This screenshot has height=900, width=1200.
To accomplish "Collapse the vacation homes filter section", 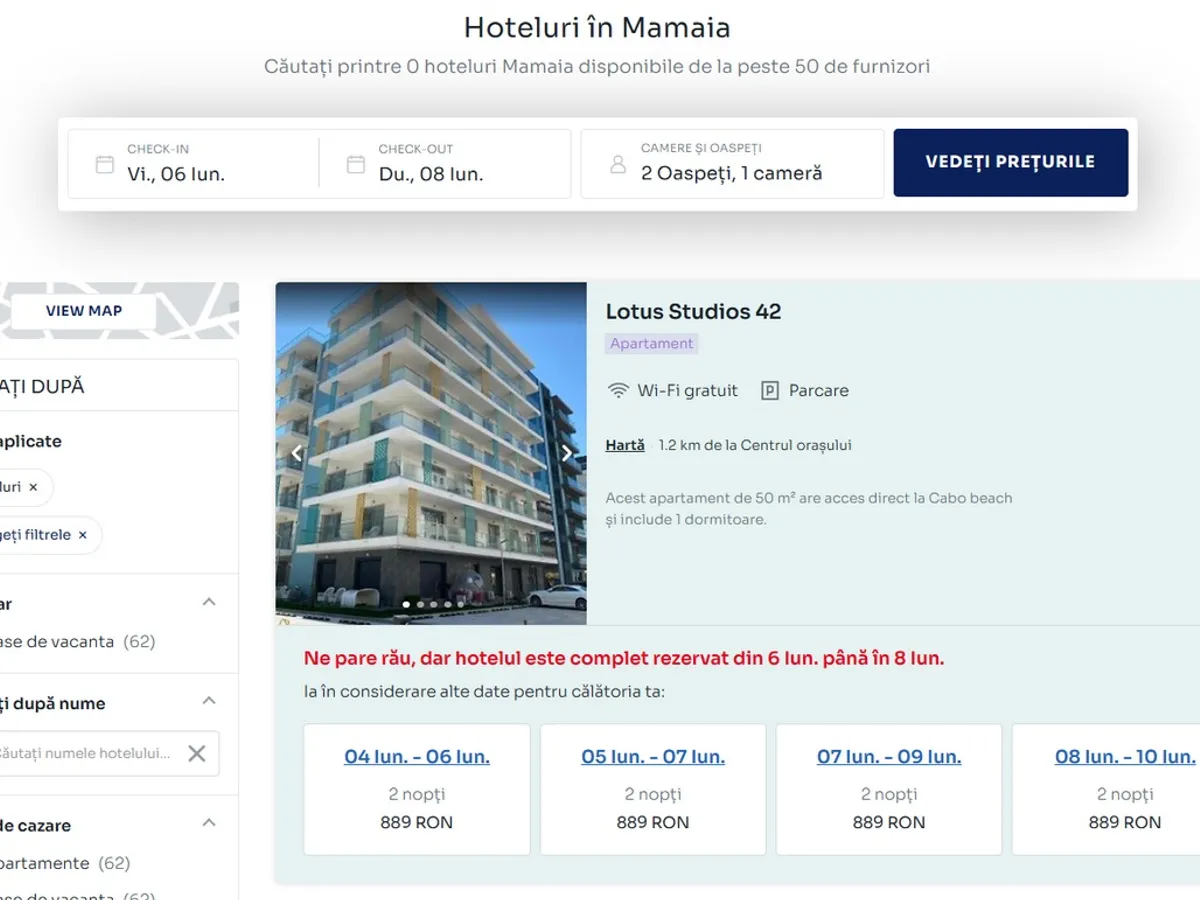I will [209, 602].
